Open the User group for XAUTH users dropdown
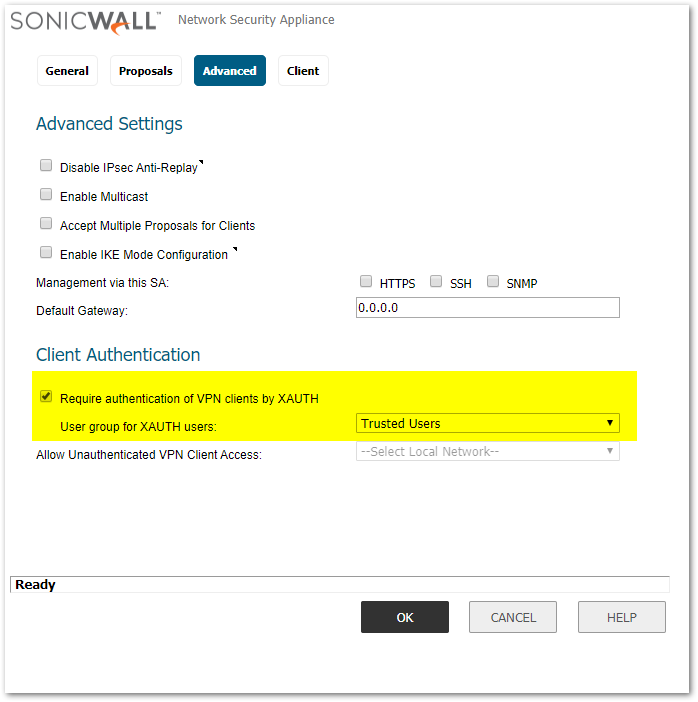The width and height of the screenshot is (698, 702). (488, 423)
